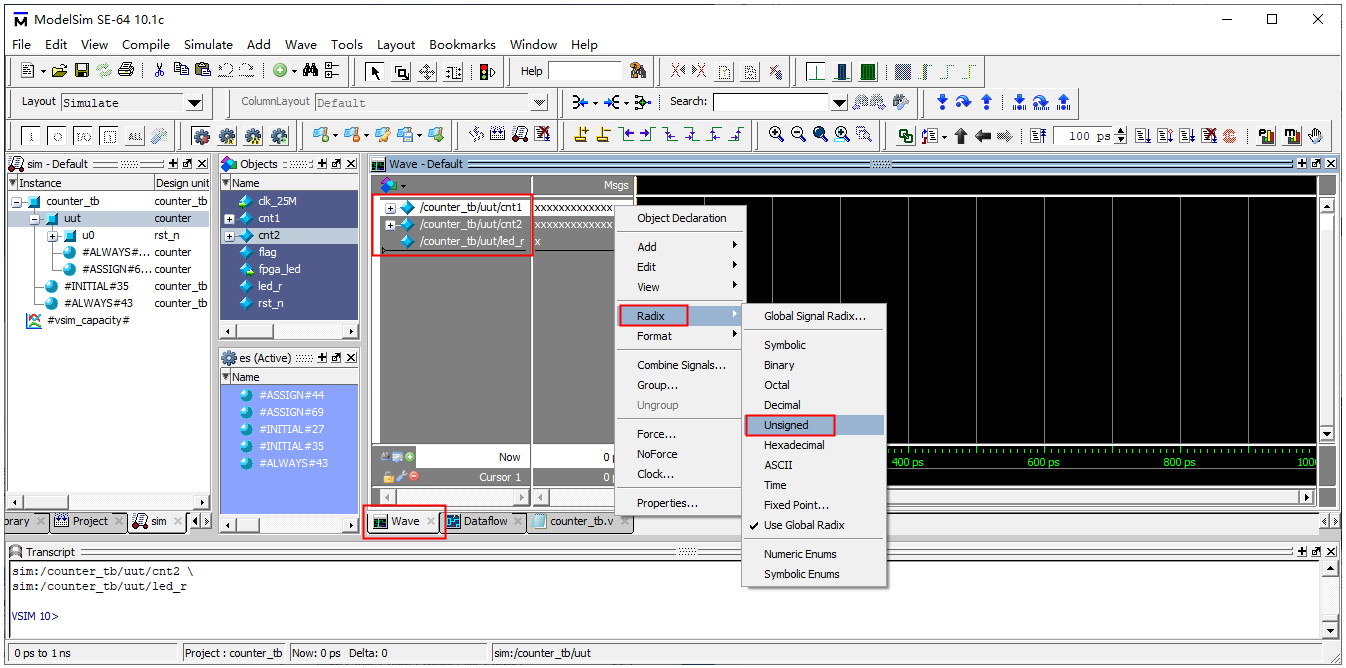This screenshot has width=1346, height=668.
Task: Click the Search input field
Action: pos(770,102)
